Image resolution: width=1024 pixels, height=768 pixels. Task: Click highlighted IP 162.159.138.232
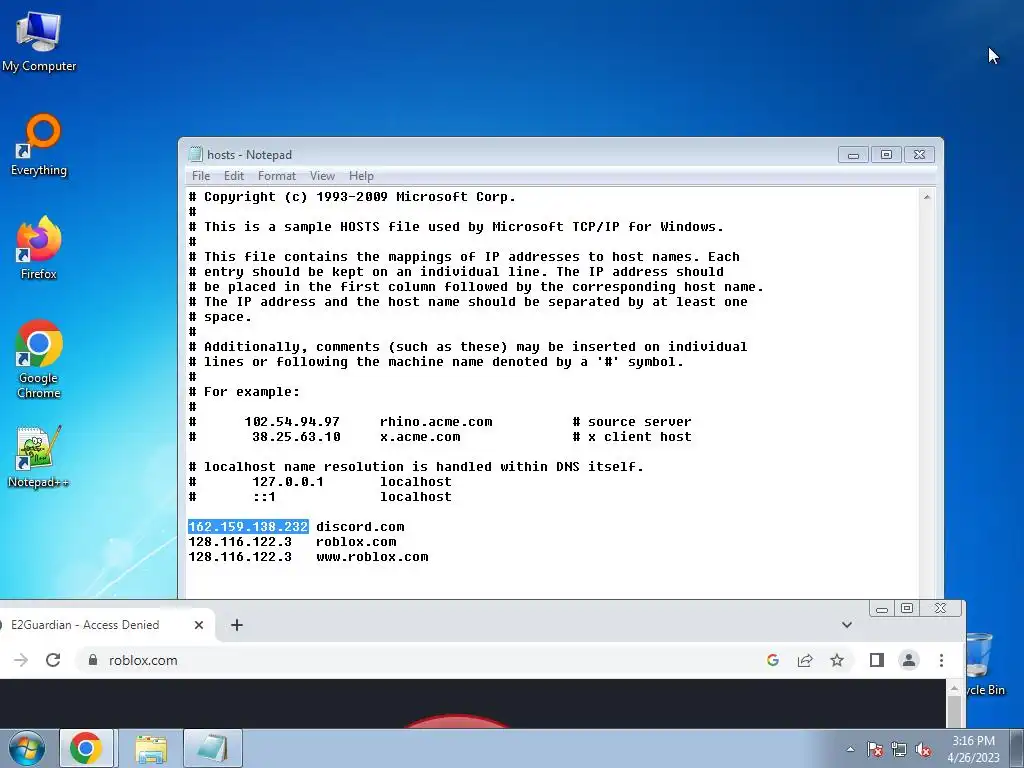coord(248,526)
